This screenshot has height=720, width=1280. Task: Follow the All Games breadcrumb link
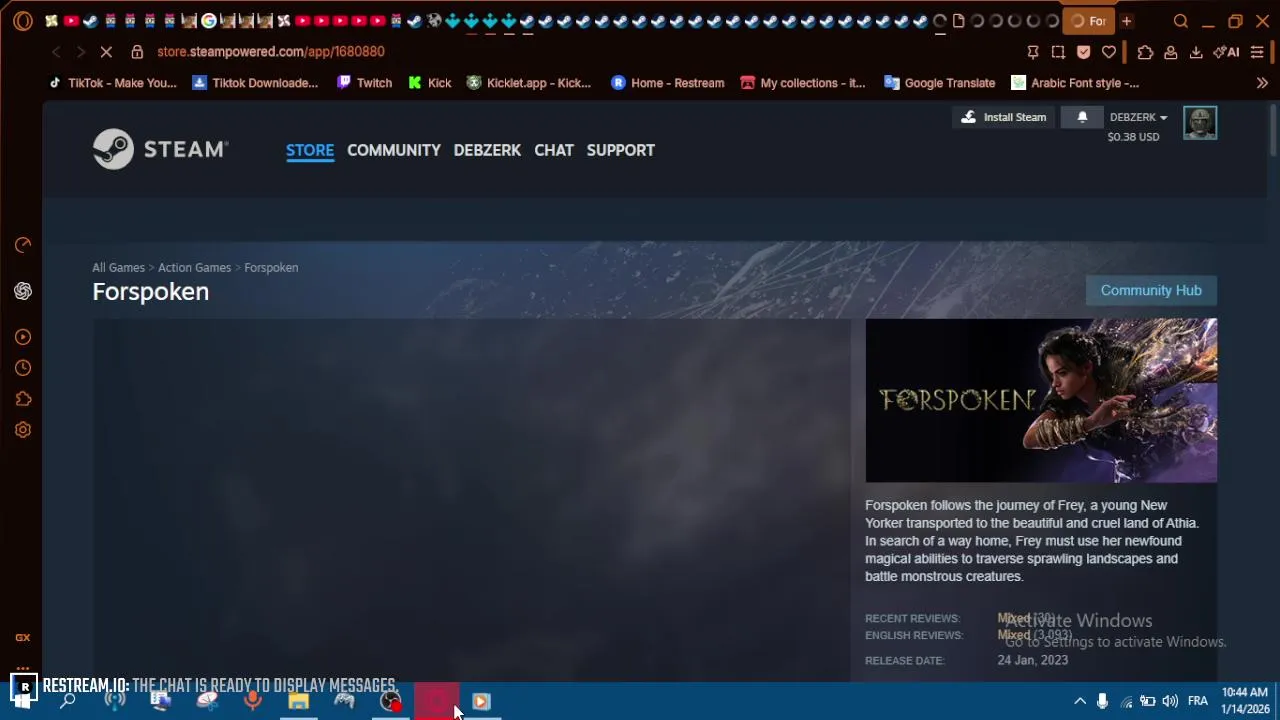point(118,267)
